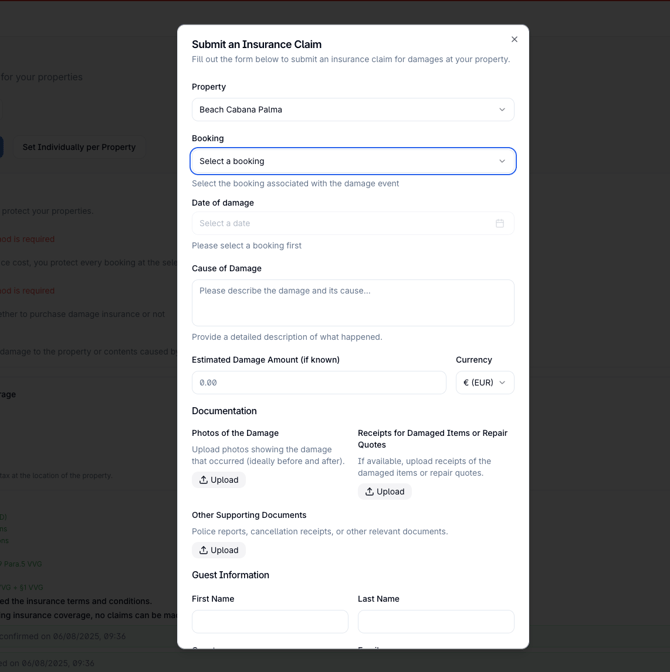Image resolution: width=670 pixels, height=672 pixels.
Task: Click 'Please select a booking first' hint
Action: click(x=246, y=246)
